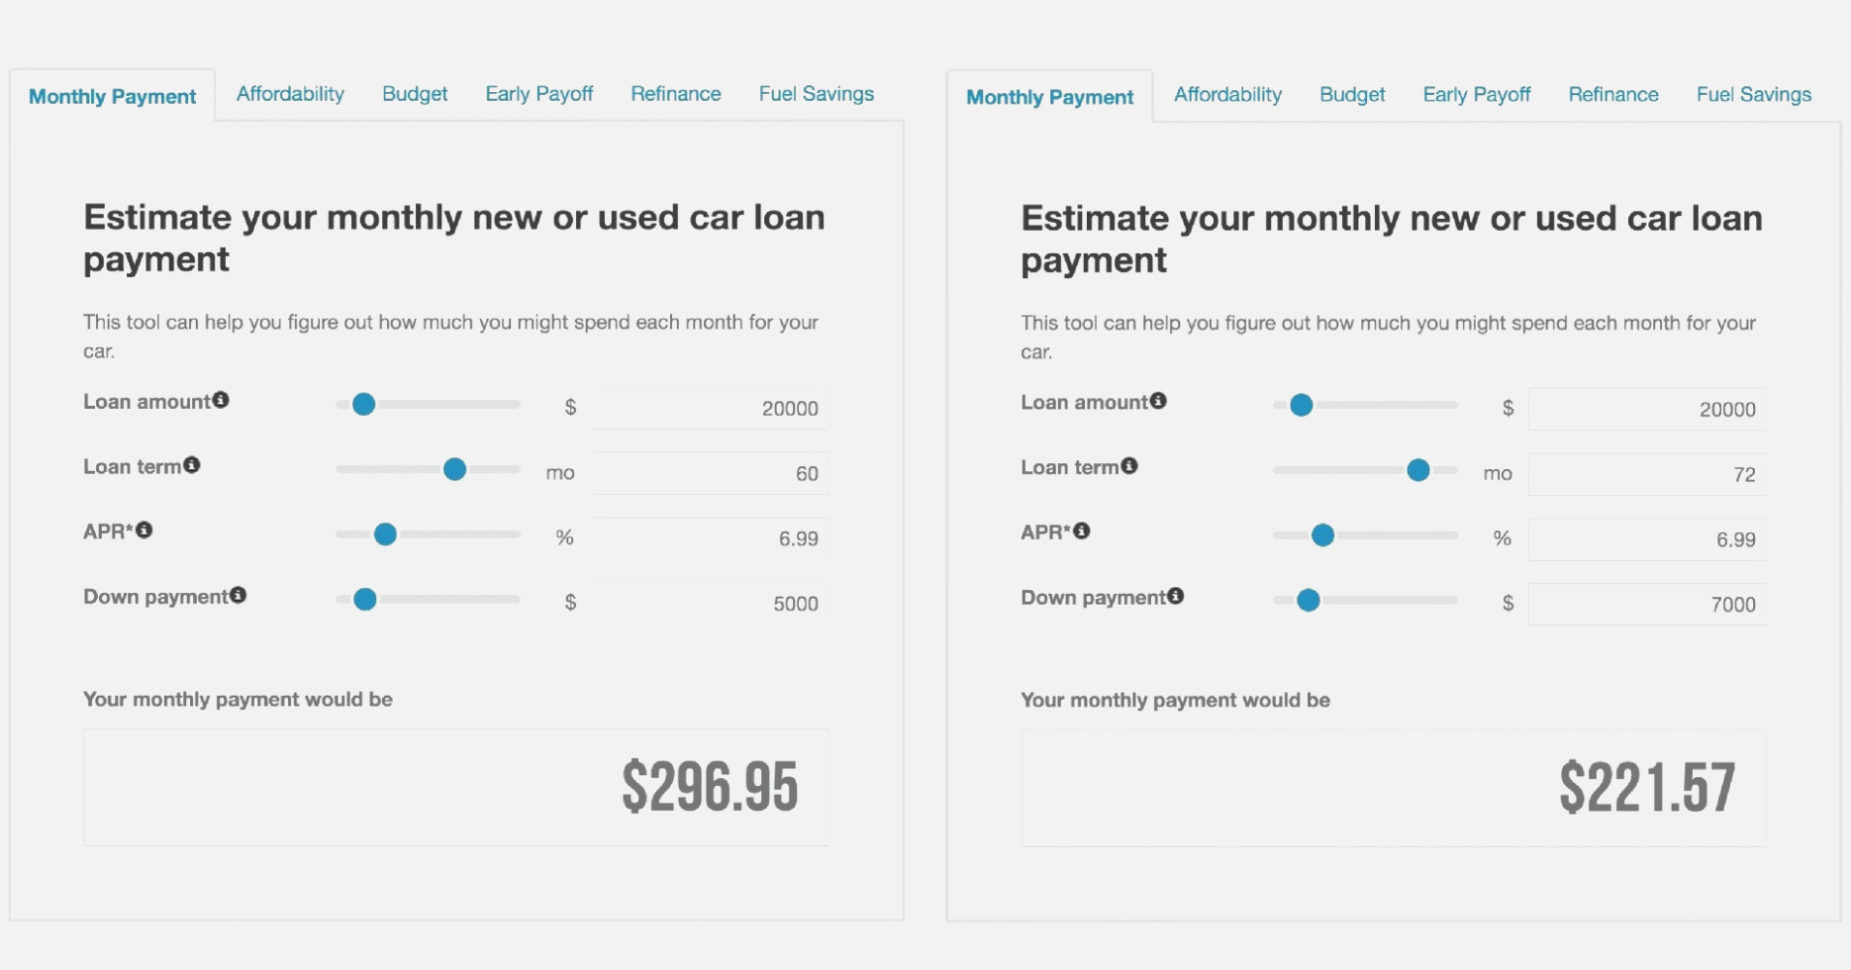Open Refinance tab in right calculator
Viewport: 1851px width, 970px height.
(1613, 95)
